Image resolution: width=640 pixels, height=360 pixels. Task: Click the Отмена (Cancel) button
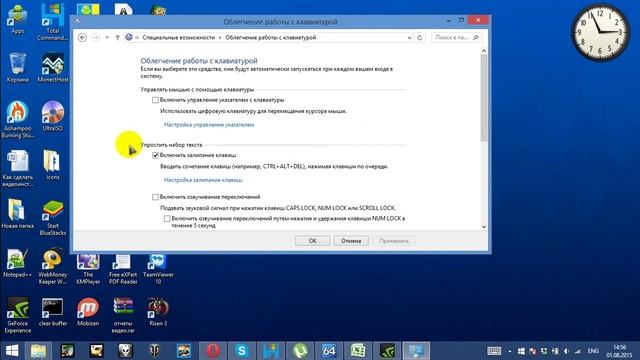tap(351, 241)
